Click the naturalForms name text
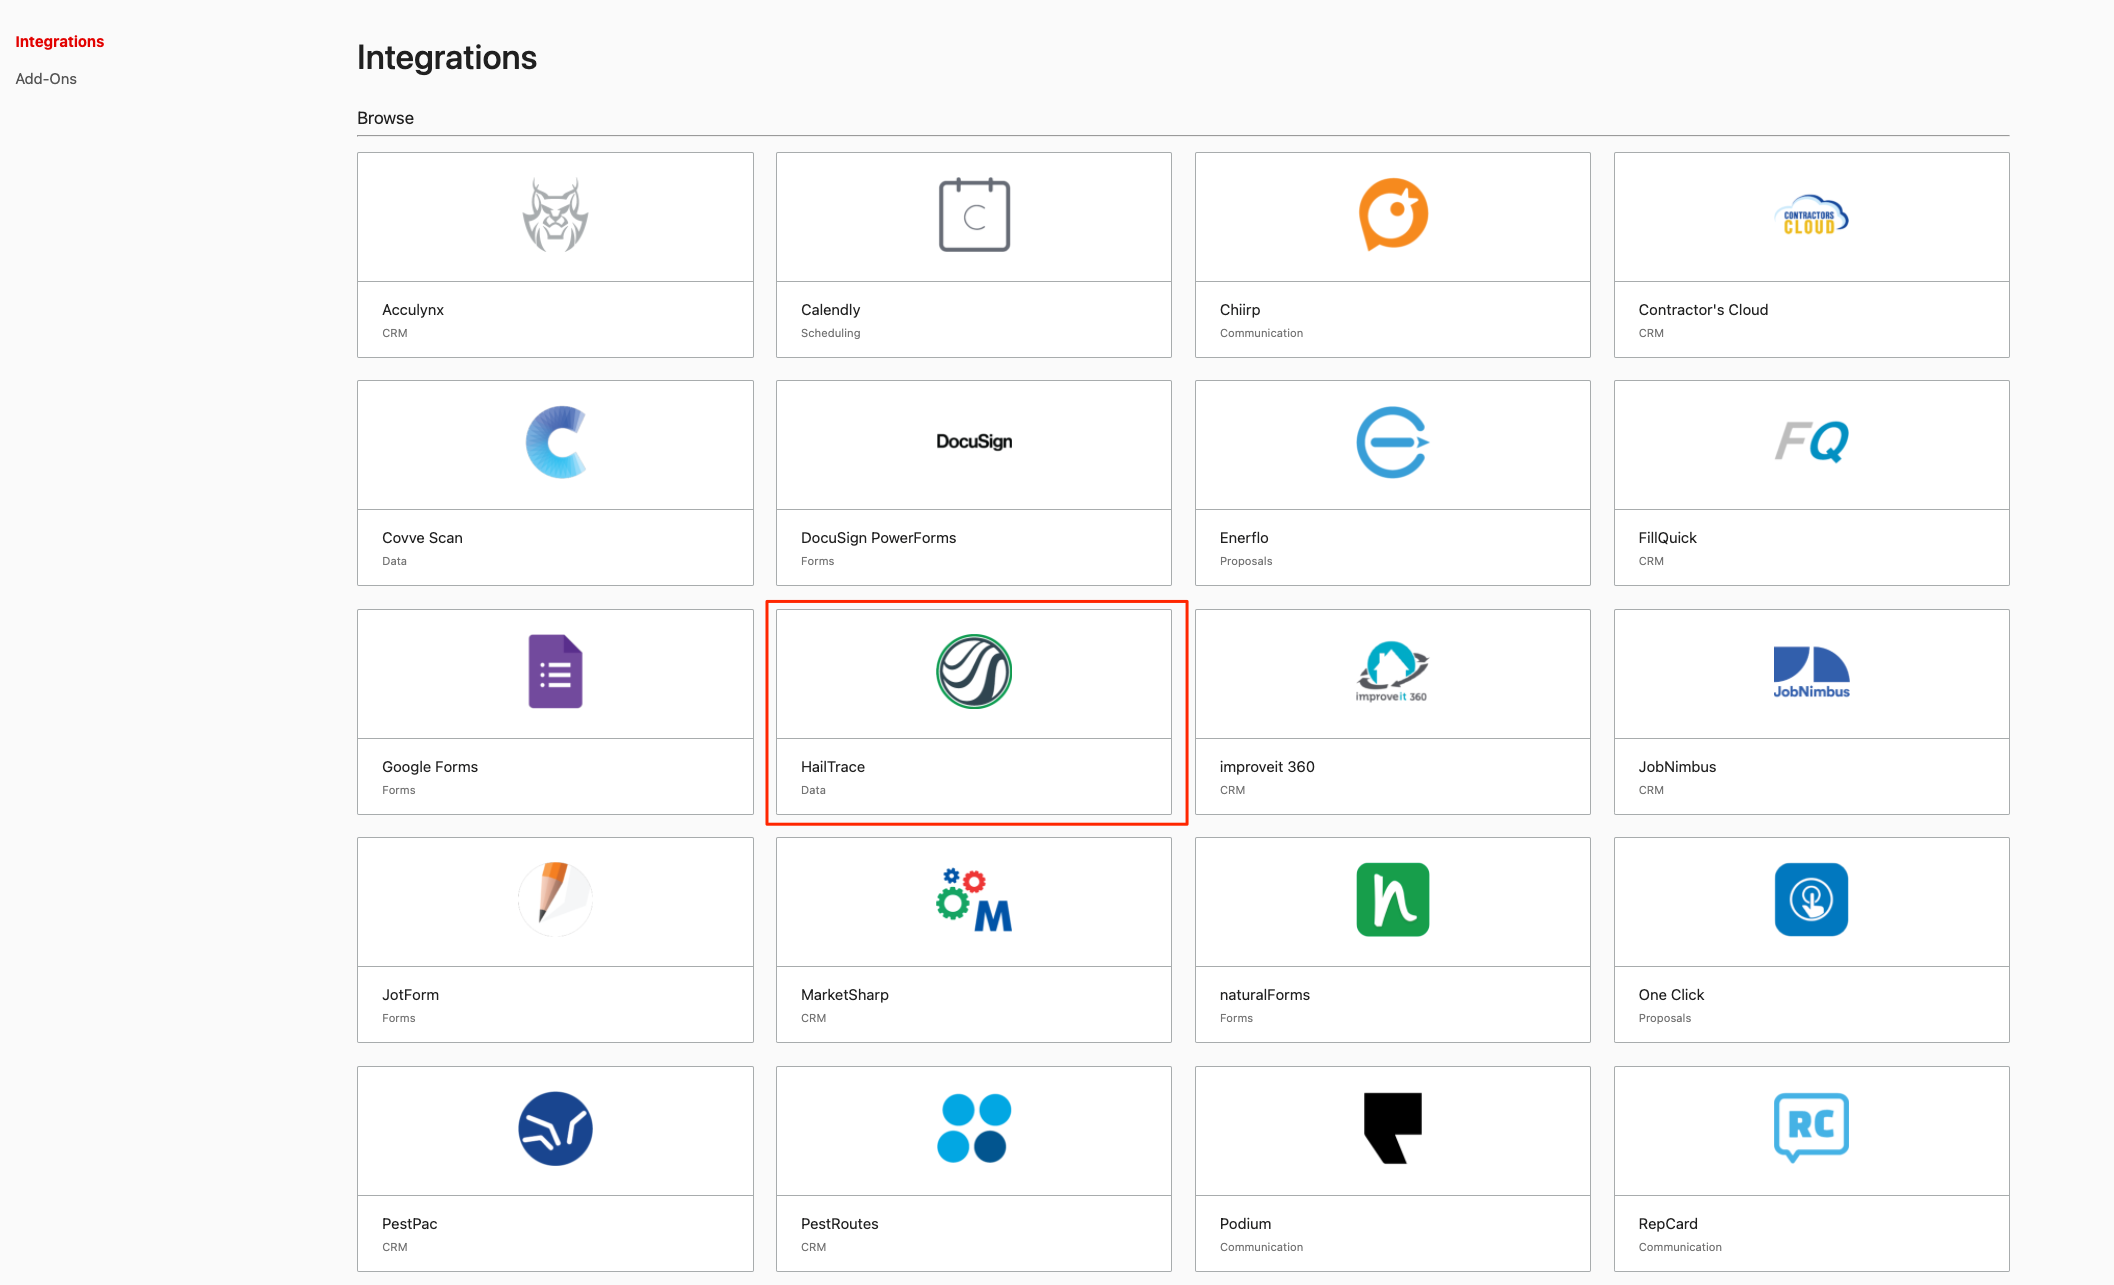Viewport: 2114px width, 1285px height. tap(1265, 994)
